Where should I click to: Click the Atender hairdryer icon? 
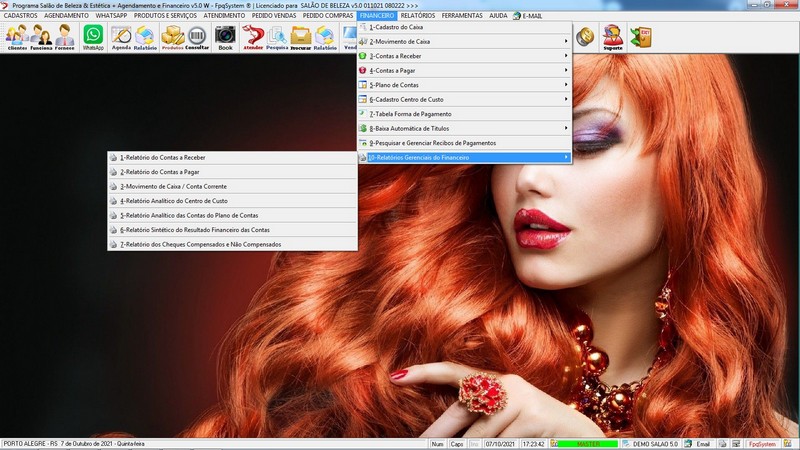tap(253, 38)
